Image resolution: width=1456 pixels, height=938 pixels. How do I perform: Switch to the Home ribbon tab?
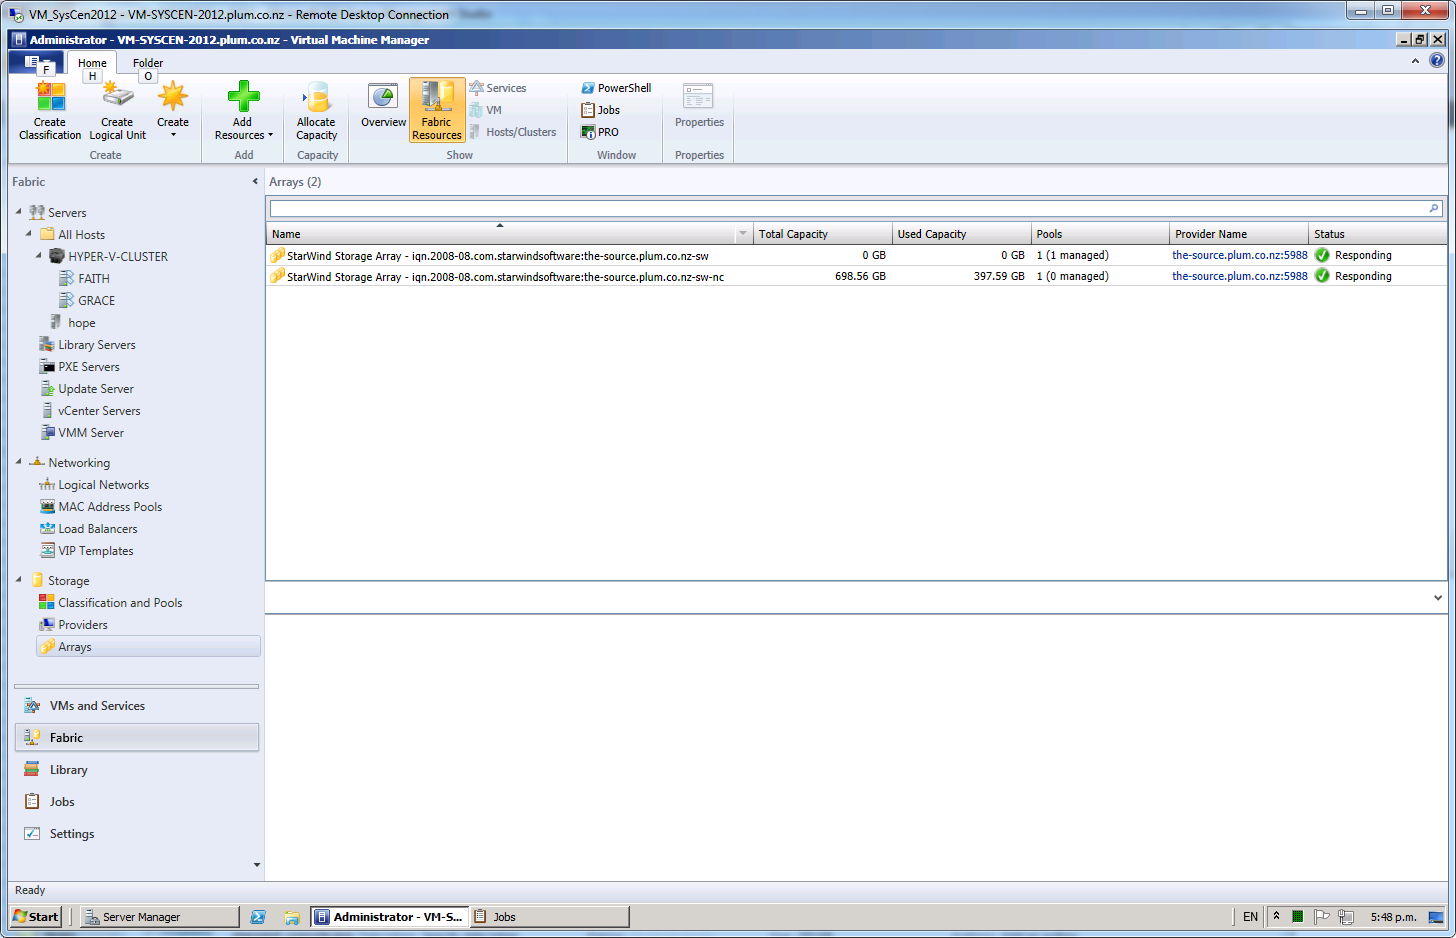[x=92, y=63]
